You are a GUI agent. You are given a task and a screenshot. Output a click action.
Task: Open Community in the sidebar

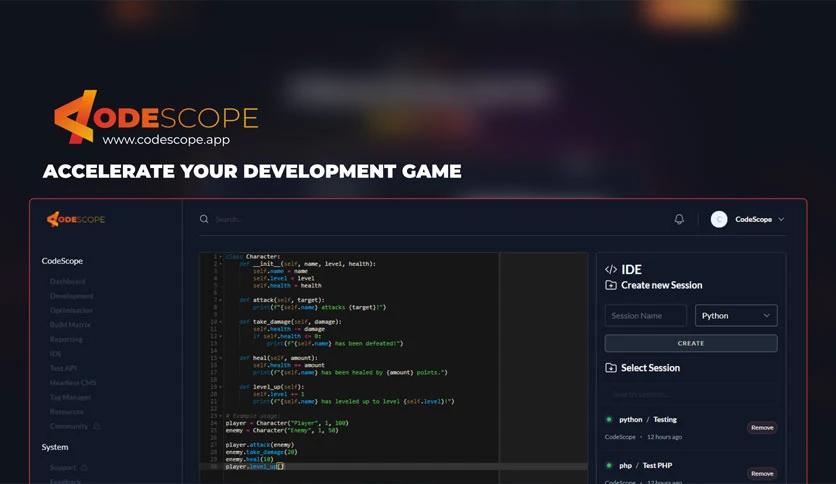[69, 426]
